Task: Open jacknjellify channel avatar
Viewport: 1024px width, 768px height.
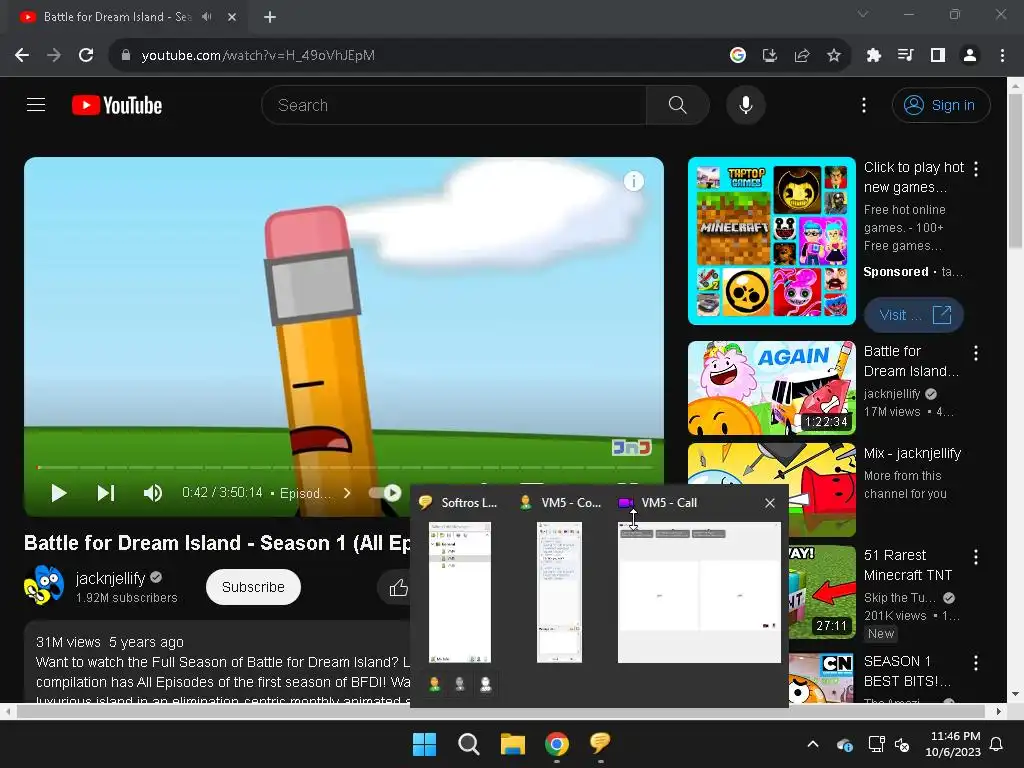Action: [44, 585]
